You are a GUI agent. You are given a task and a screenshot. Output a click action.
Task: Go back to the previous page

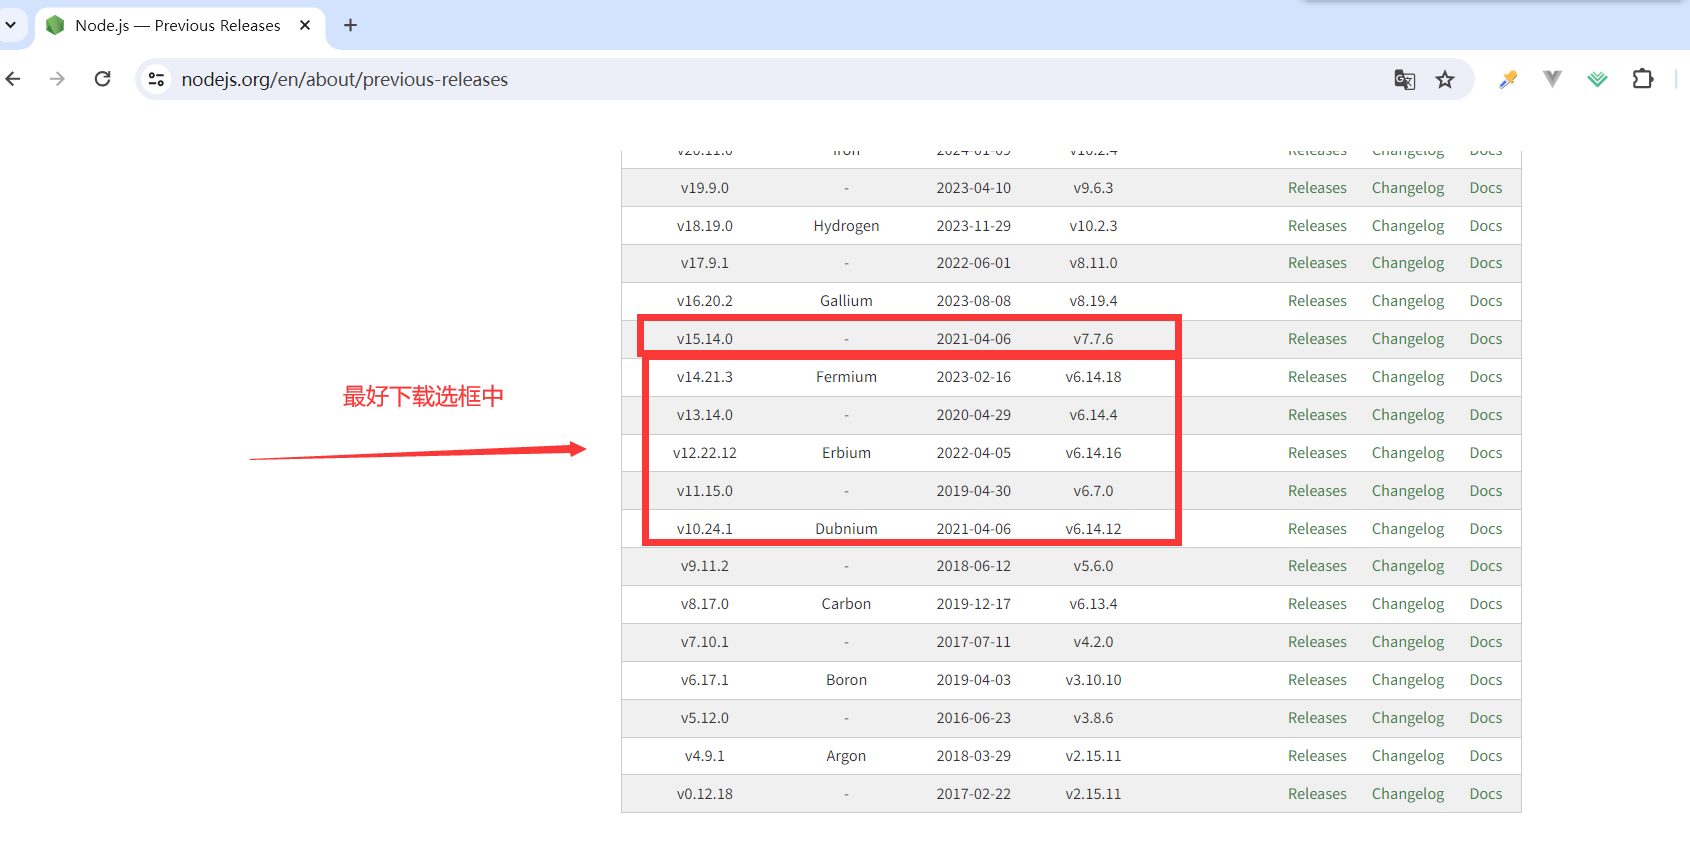click(13, 79)
